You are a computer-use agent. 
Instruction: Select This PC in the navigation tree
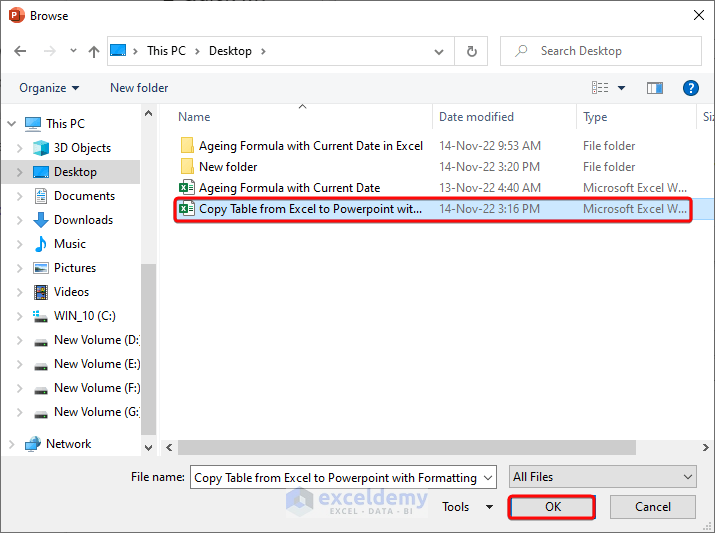65,124
